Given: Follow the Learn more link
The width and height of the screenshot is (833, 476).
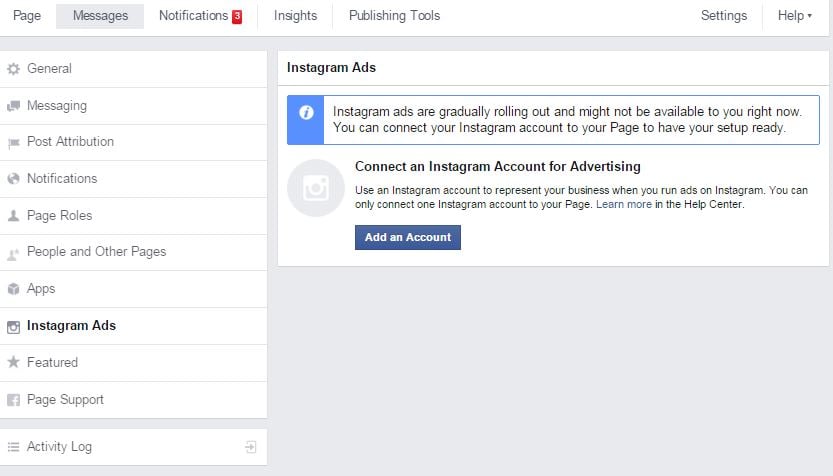Looking at the screenshot, I should (x=624, y=205).
